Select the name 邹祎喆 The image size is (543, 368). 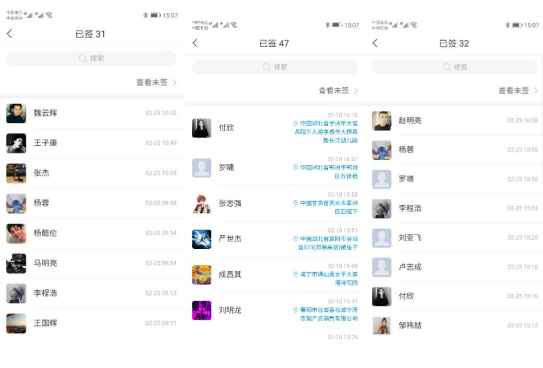pos(410,325)
